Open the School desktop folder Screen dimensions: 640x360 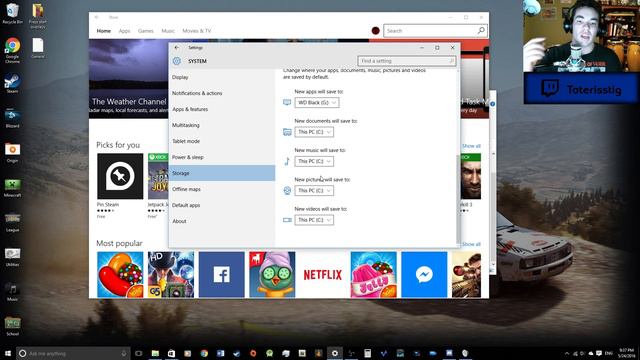(12, 327)
